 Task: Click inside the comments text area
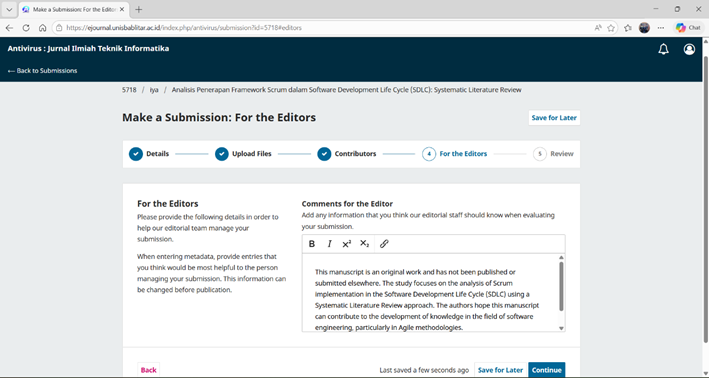click(x=430, y=293)
